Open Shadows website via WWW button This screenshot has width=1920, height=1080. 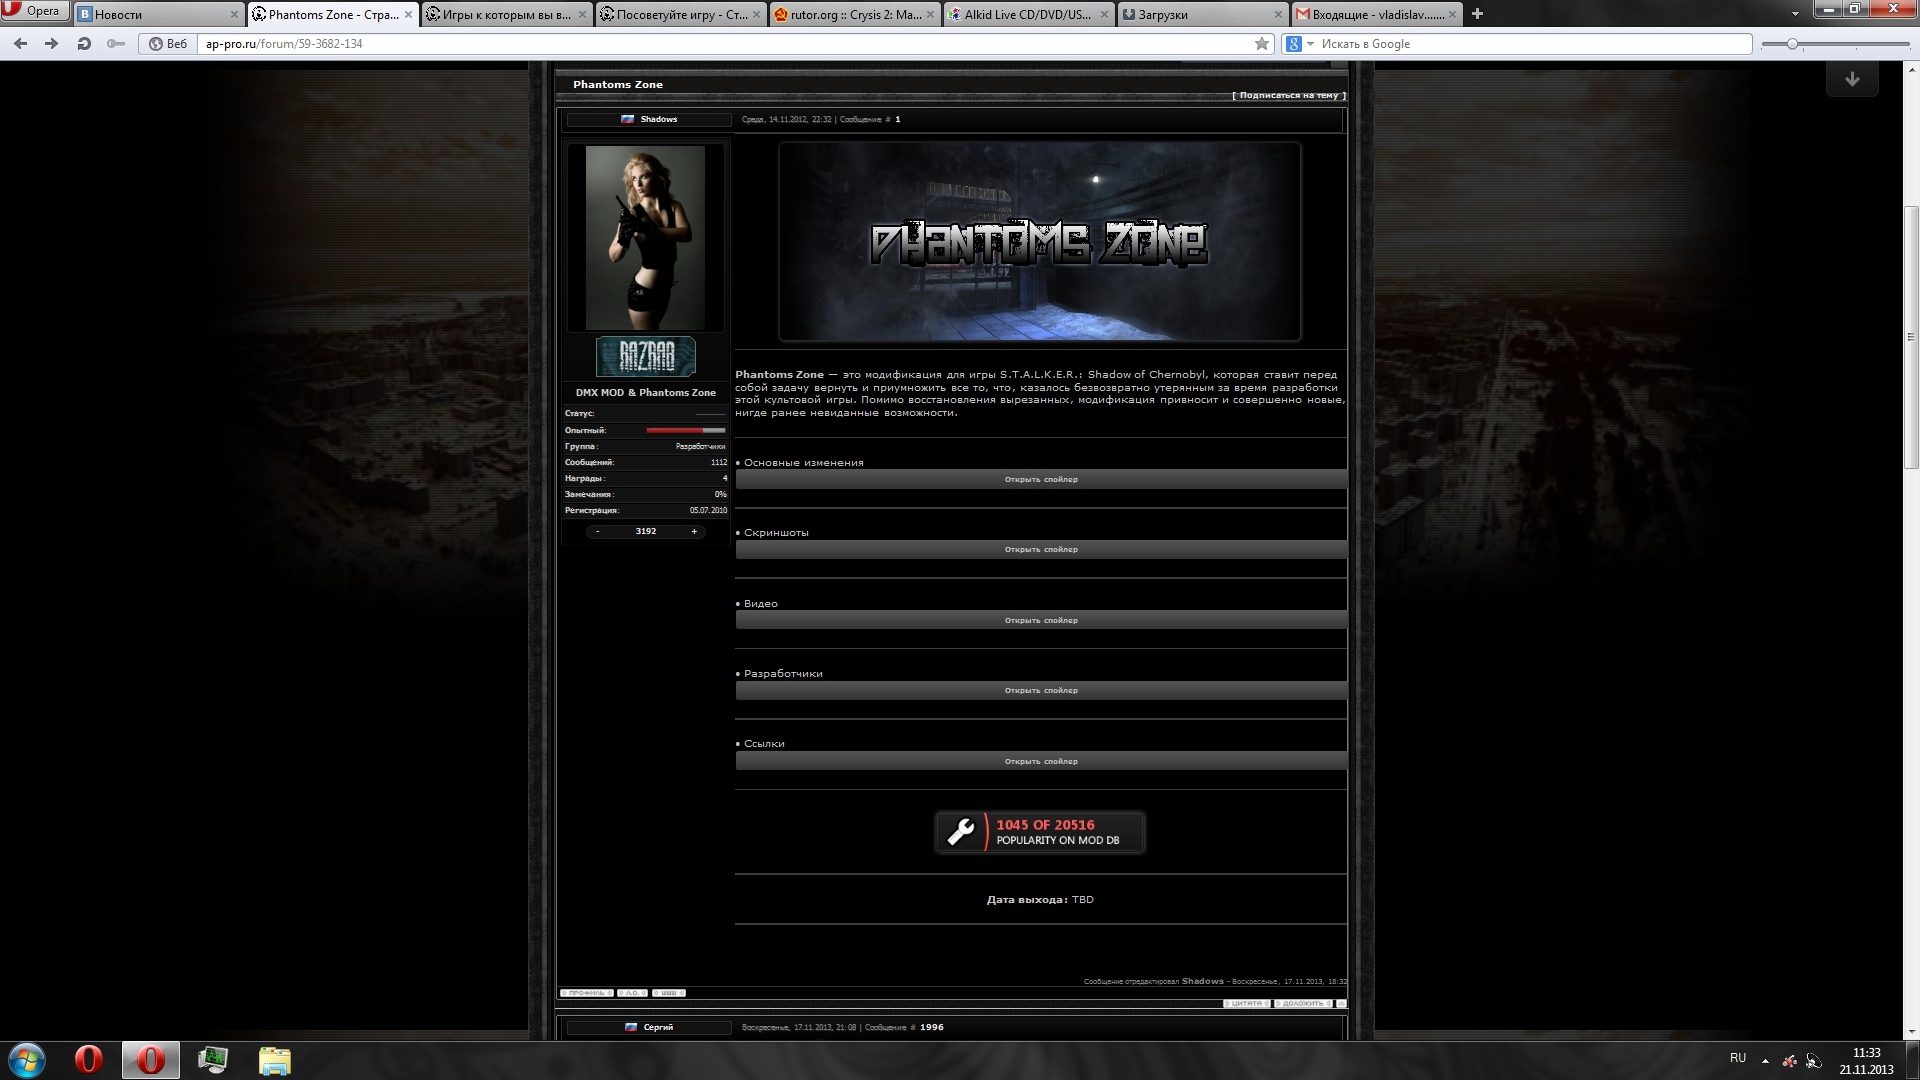[669, 993]
